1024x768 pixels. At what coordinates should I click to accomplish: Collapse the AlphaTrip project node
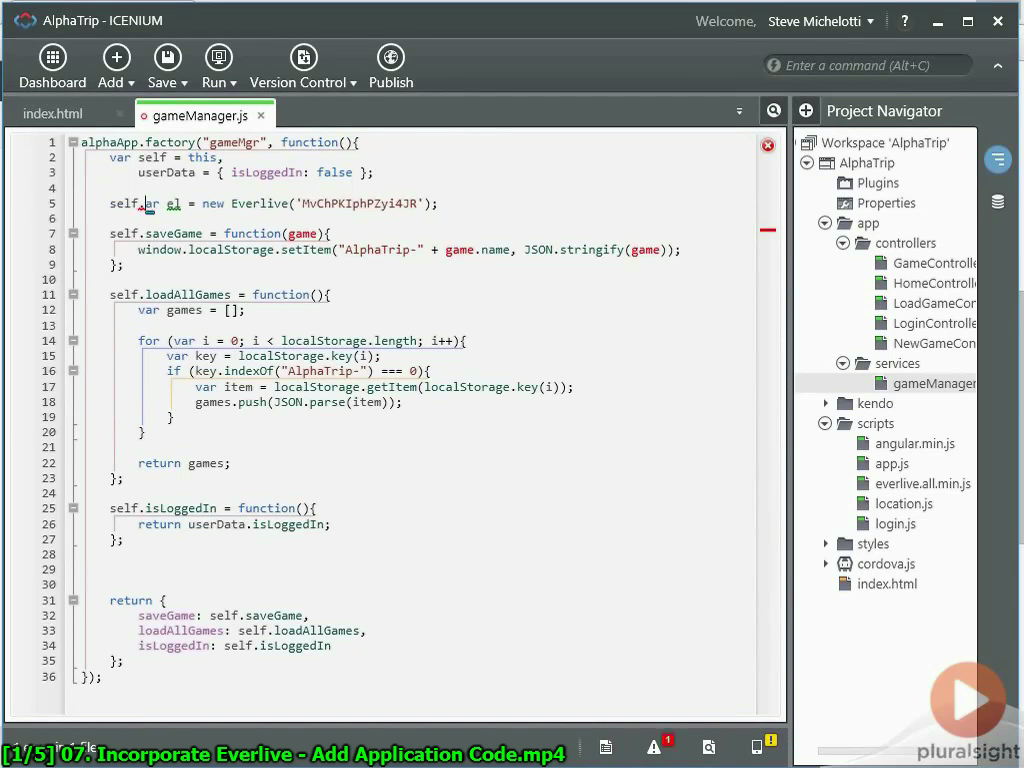pyautogui.click(x=807, y=163)
